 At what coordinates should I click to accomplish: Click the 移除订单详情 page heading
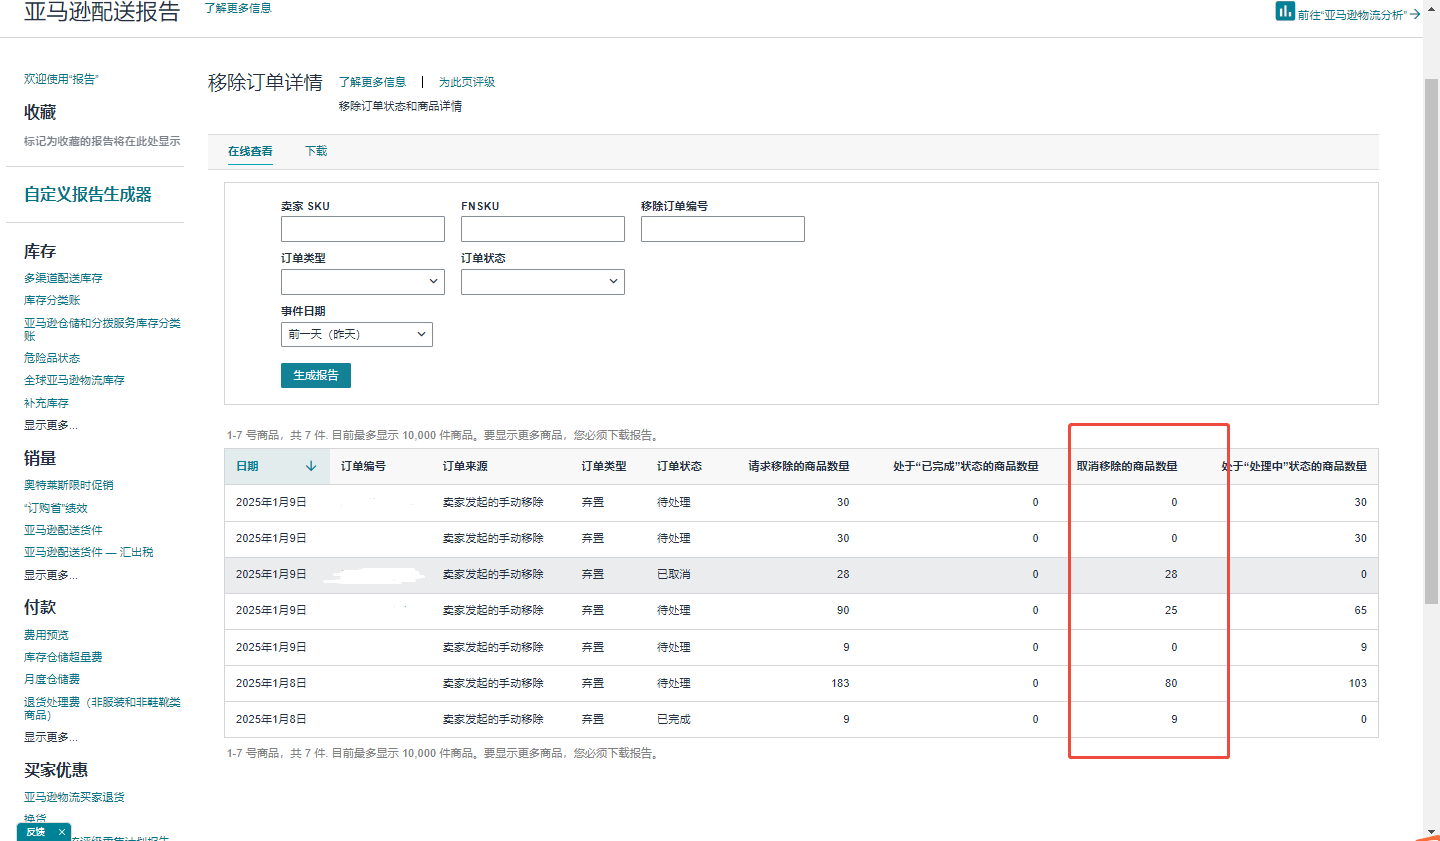(265, 82)
